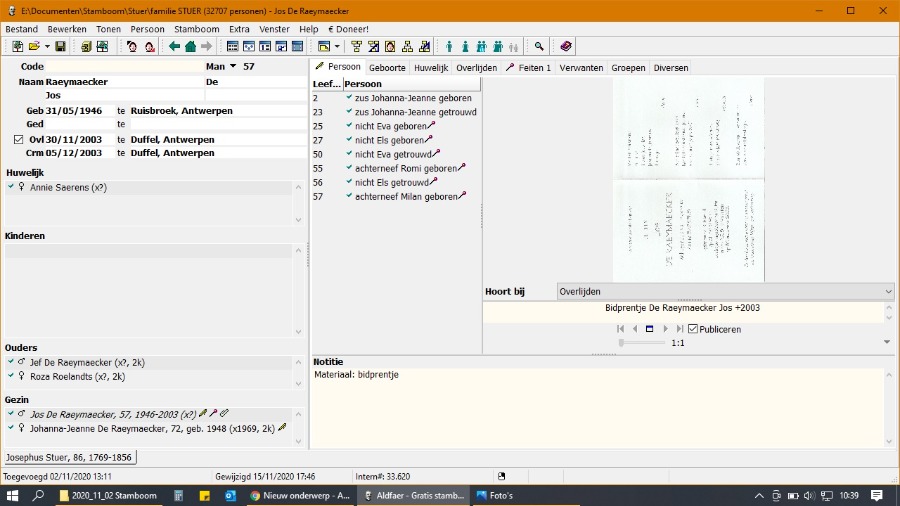Click the bidprentje image thumbnail

tap(688, 179)
